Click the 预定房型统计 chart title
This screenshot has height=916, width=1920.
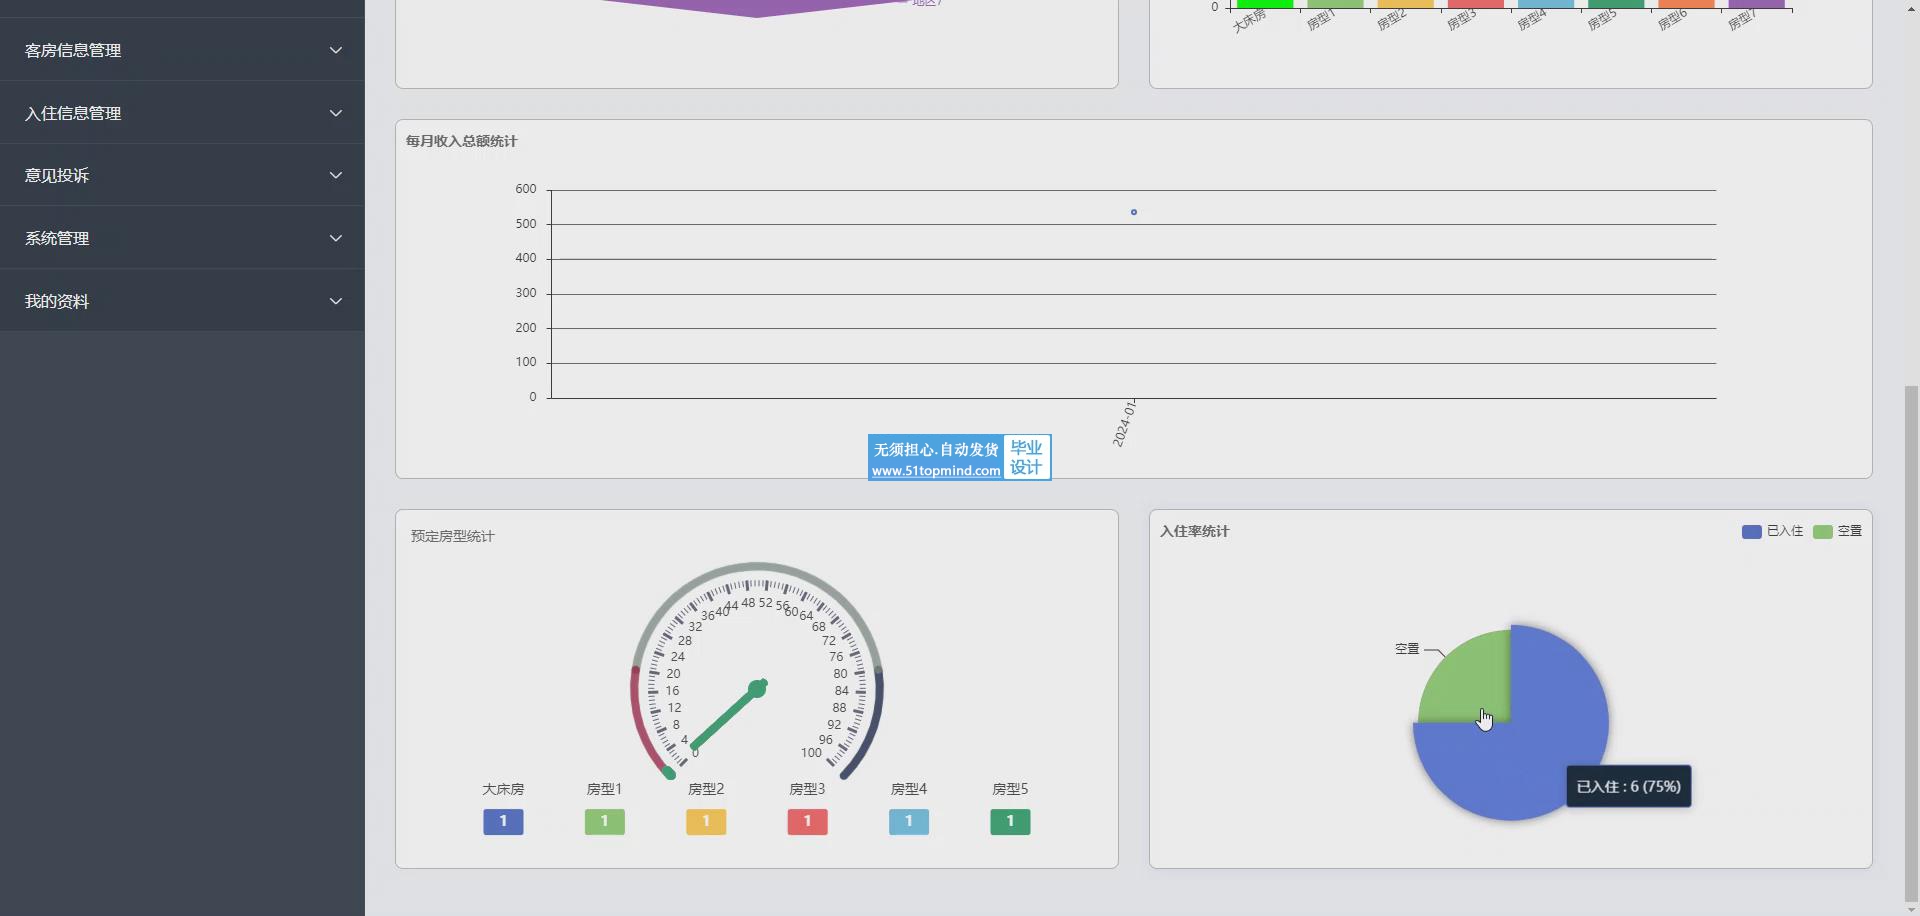452,536
